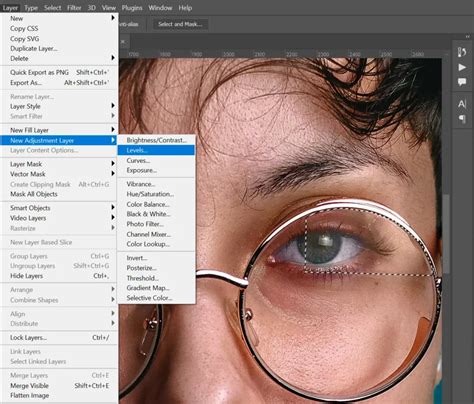This screenshot has width=474, height=404.
Task: Open the Character panel icon
Action: point(462,104)
